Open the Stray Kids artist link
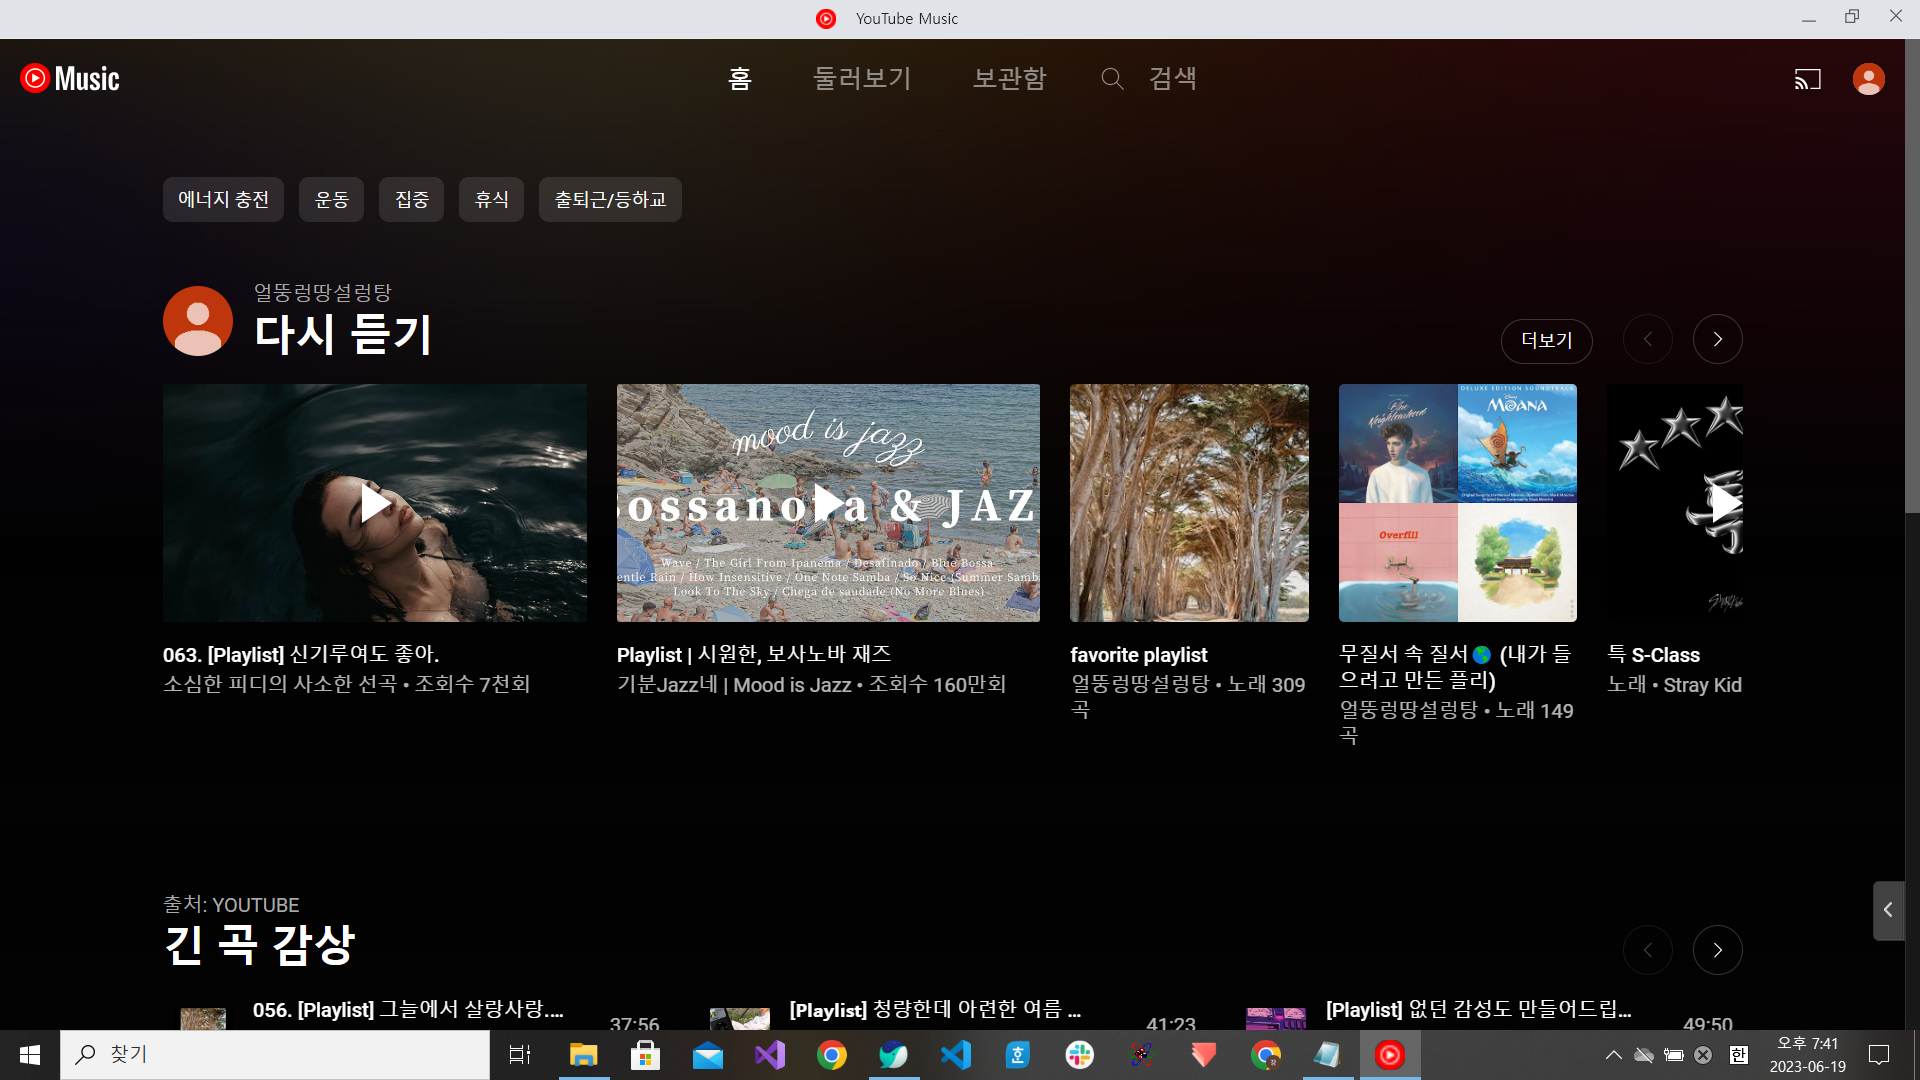The image size is (1920, 1080). [1703, 685]
